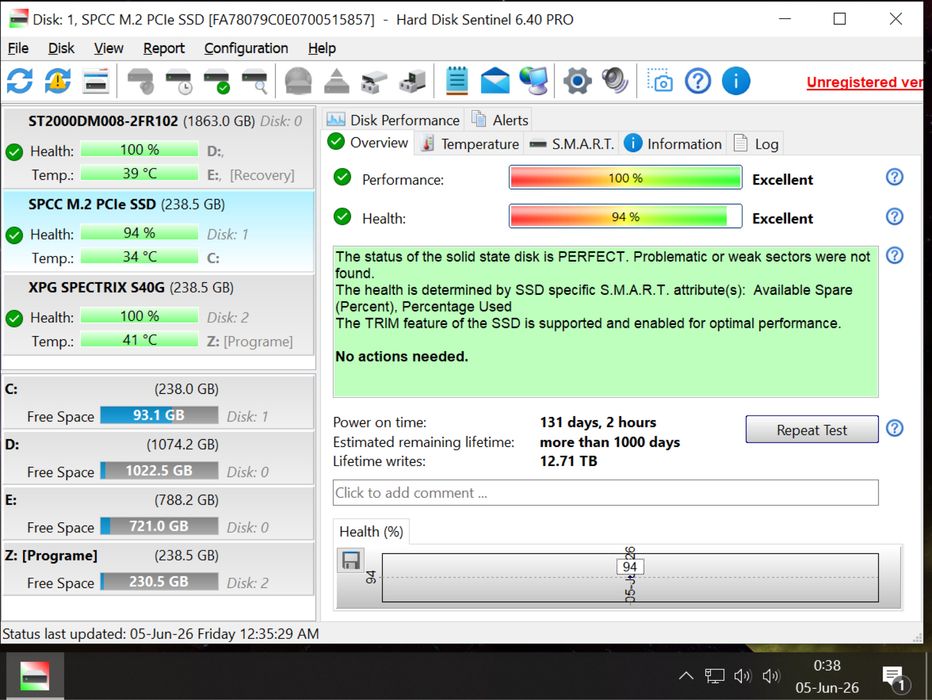Open the notification center icon
The image size is (932, 700).
pyautogui.click(x=893, y=678)
